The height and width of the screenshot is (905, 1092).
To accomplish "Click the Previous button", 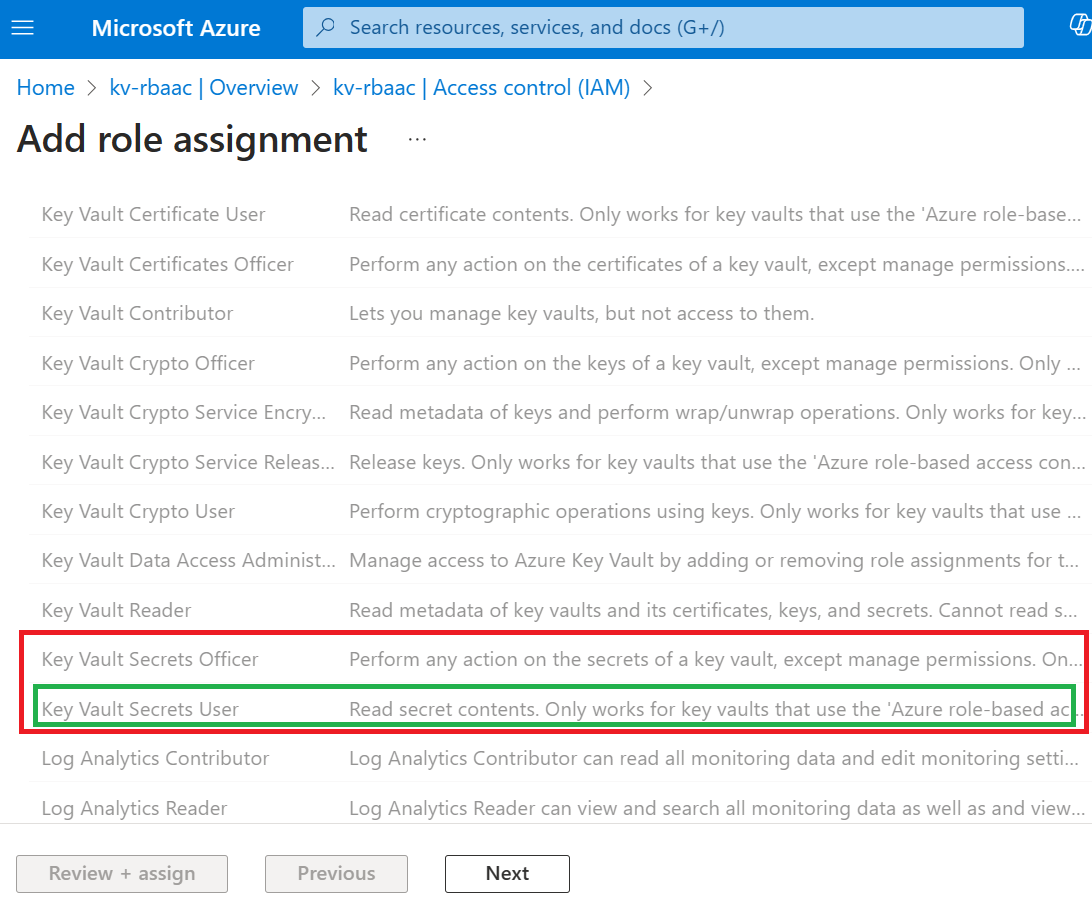I will 336,874.
